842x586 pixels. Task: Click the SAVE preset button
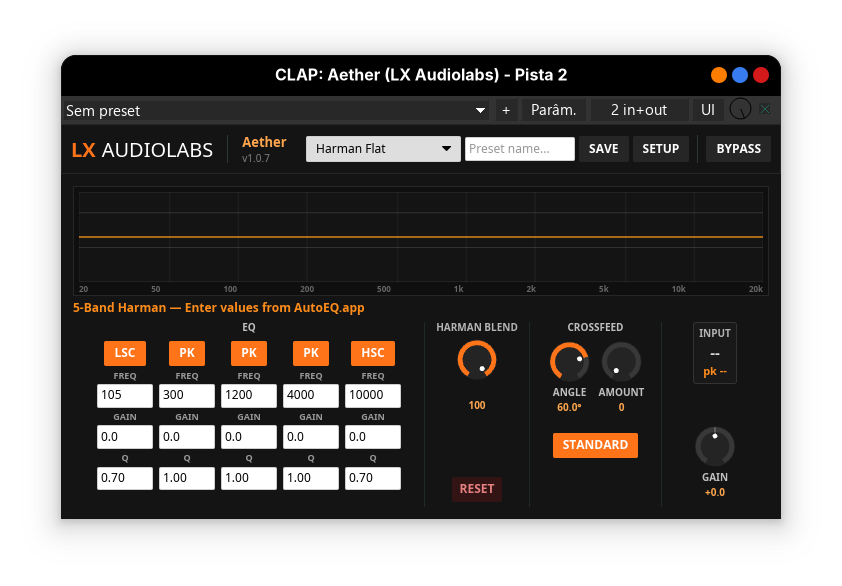click(x=604, y=149)
